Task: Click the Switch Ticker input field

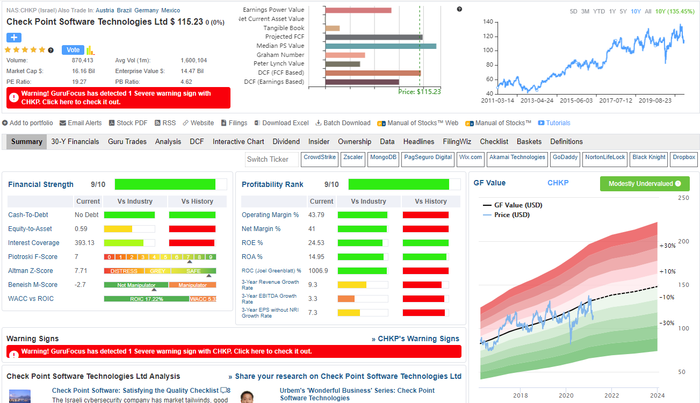Action: tap(272, 159)
